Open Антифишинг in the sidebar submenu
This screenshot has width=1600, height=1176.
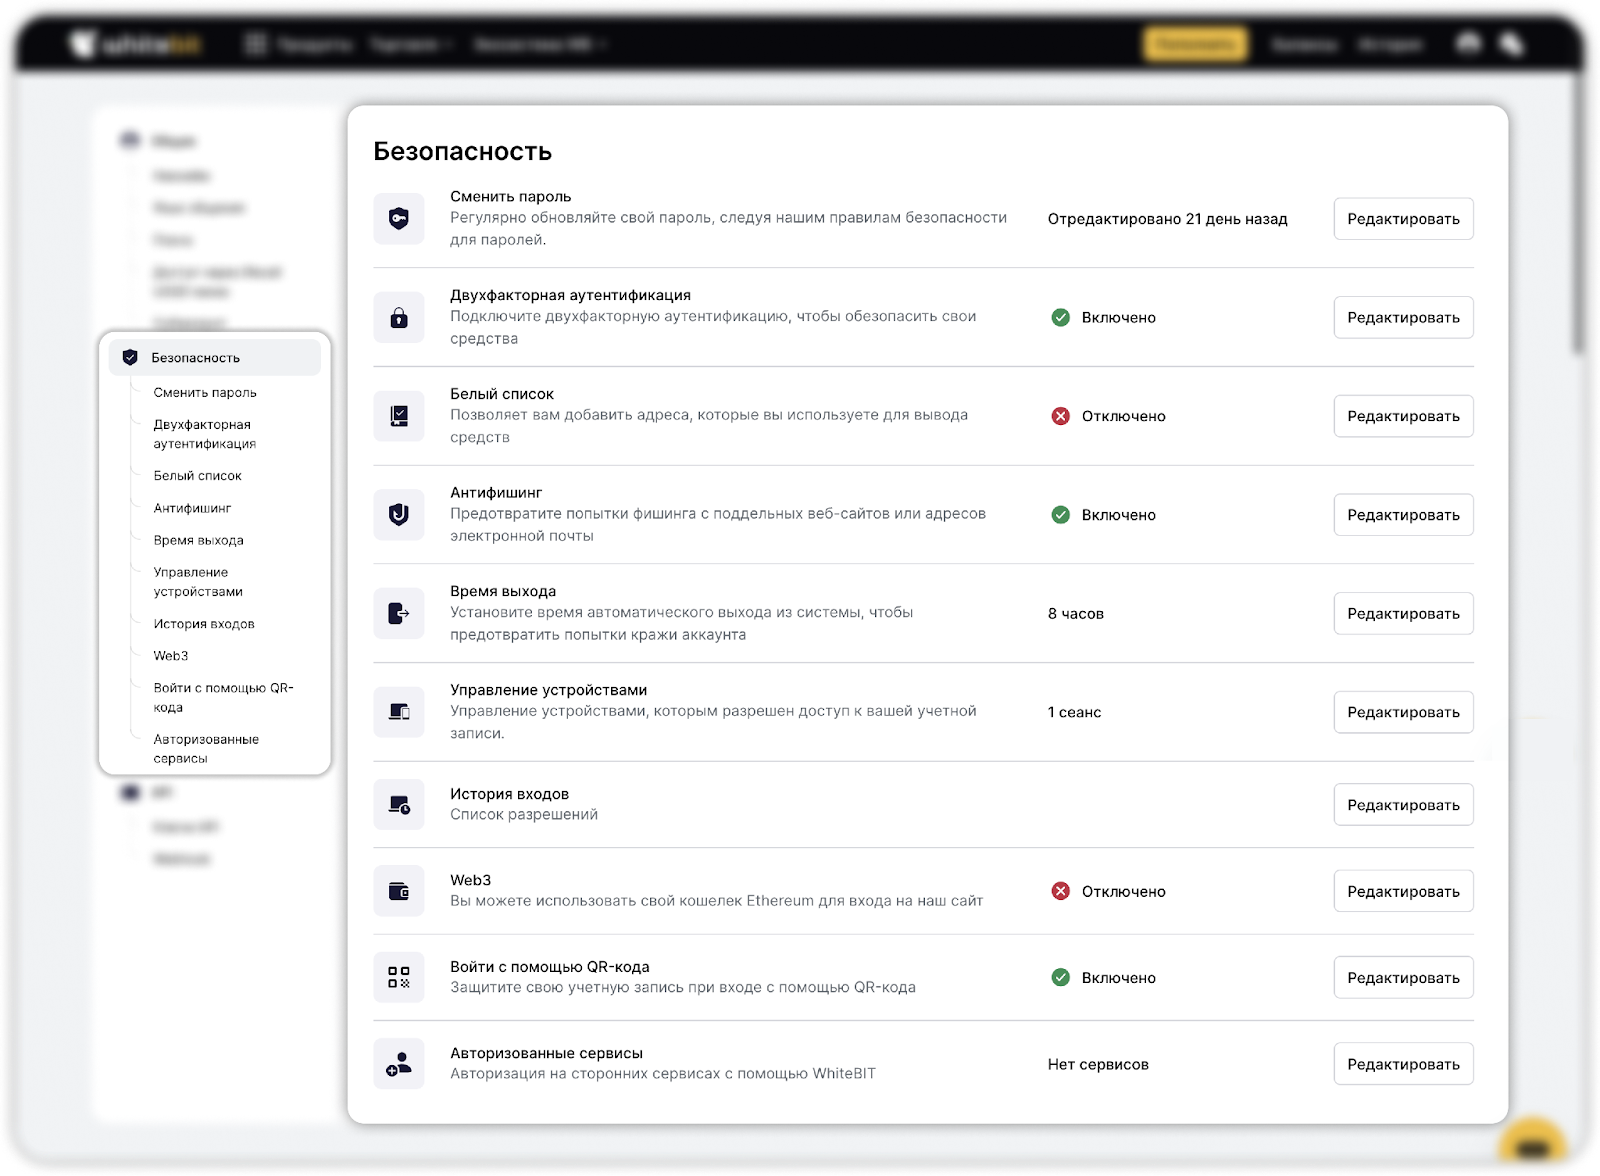coord(192,508)
